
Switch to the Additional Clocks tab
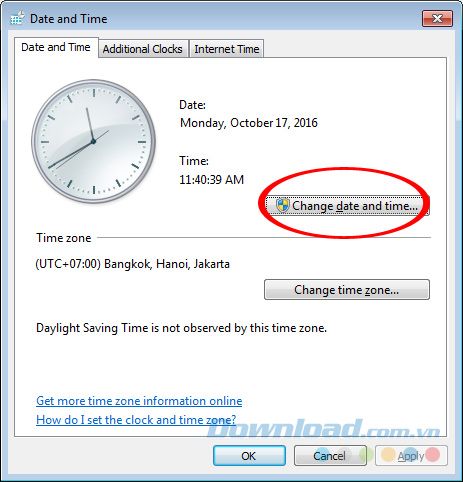click(x=143, y=49)
